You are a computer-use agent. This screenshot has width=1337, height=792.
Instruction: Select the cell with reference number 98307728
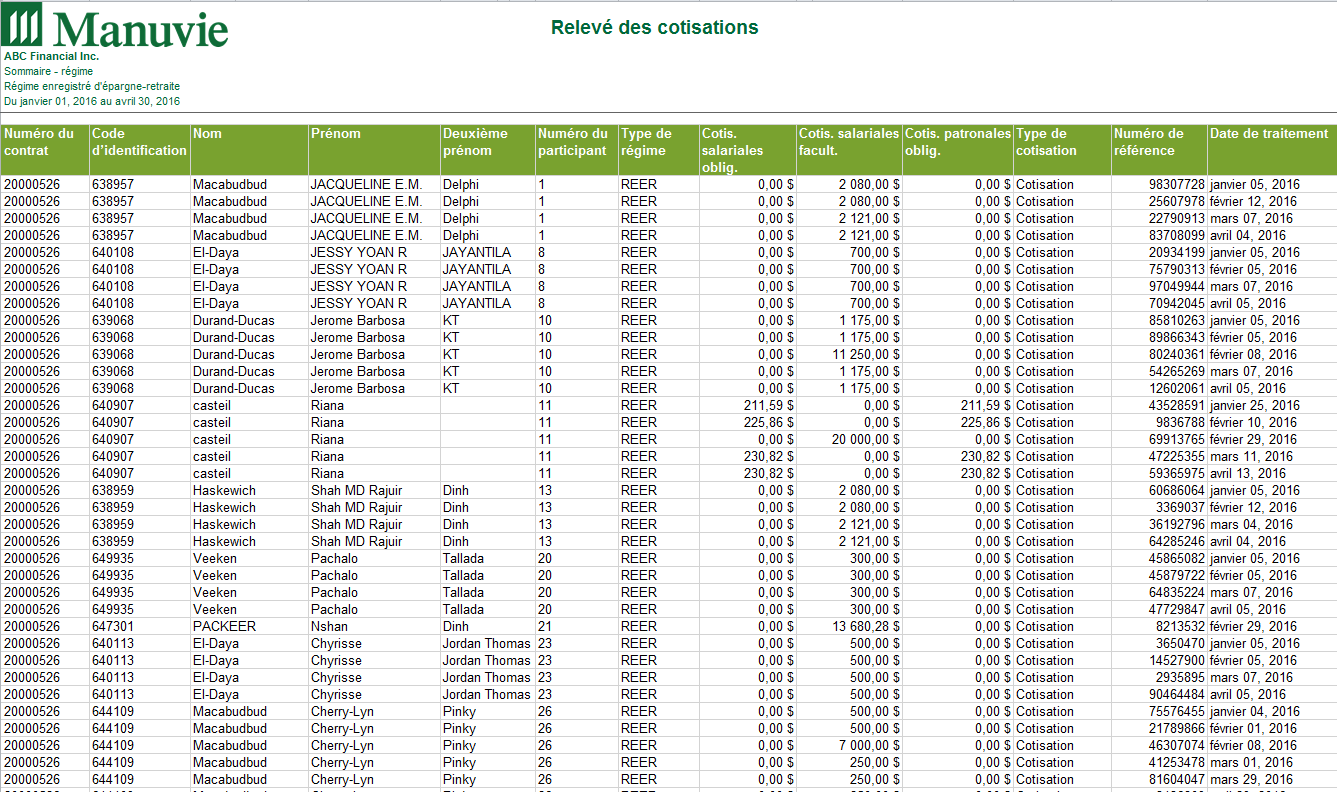1176,185
